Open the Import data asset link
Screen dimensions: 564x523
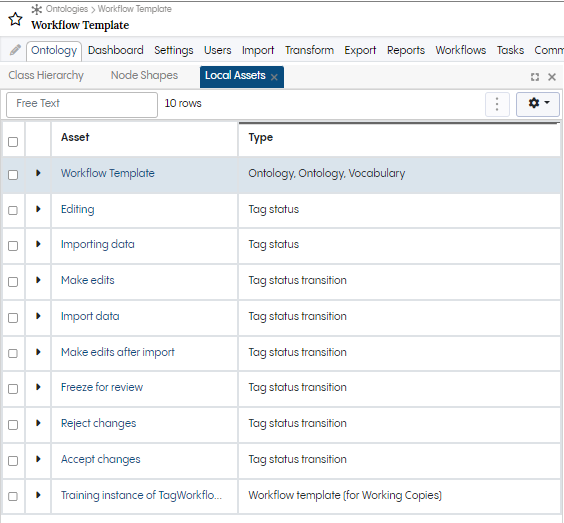90,316
